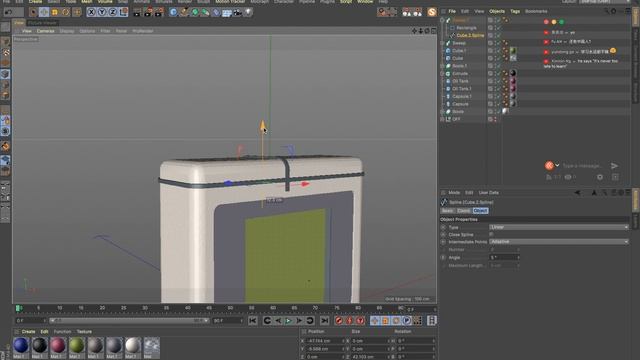Image resolution: width=640 pixels, height=360 pixels.
Task: Open Render Settings icon
Action: pos(159,12)
